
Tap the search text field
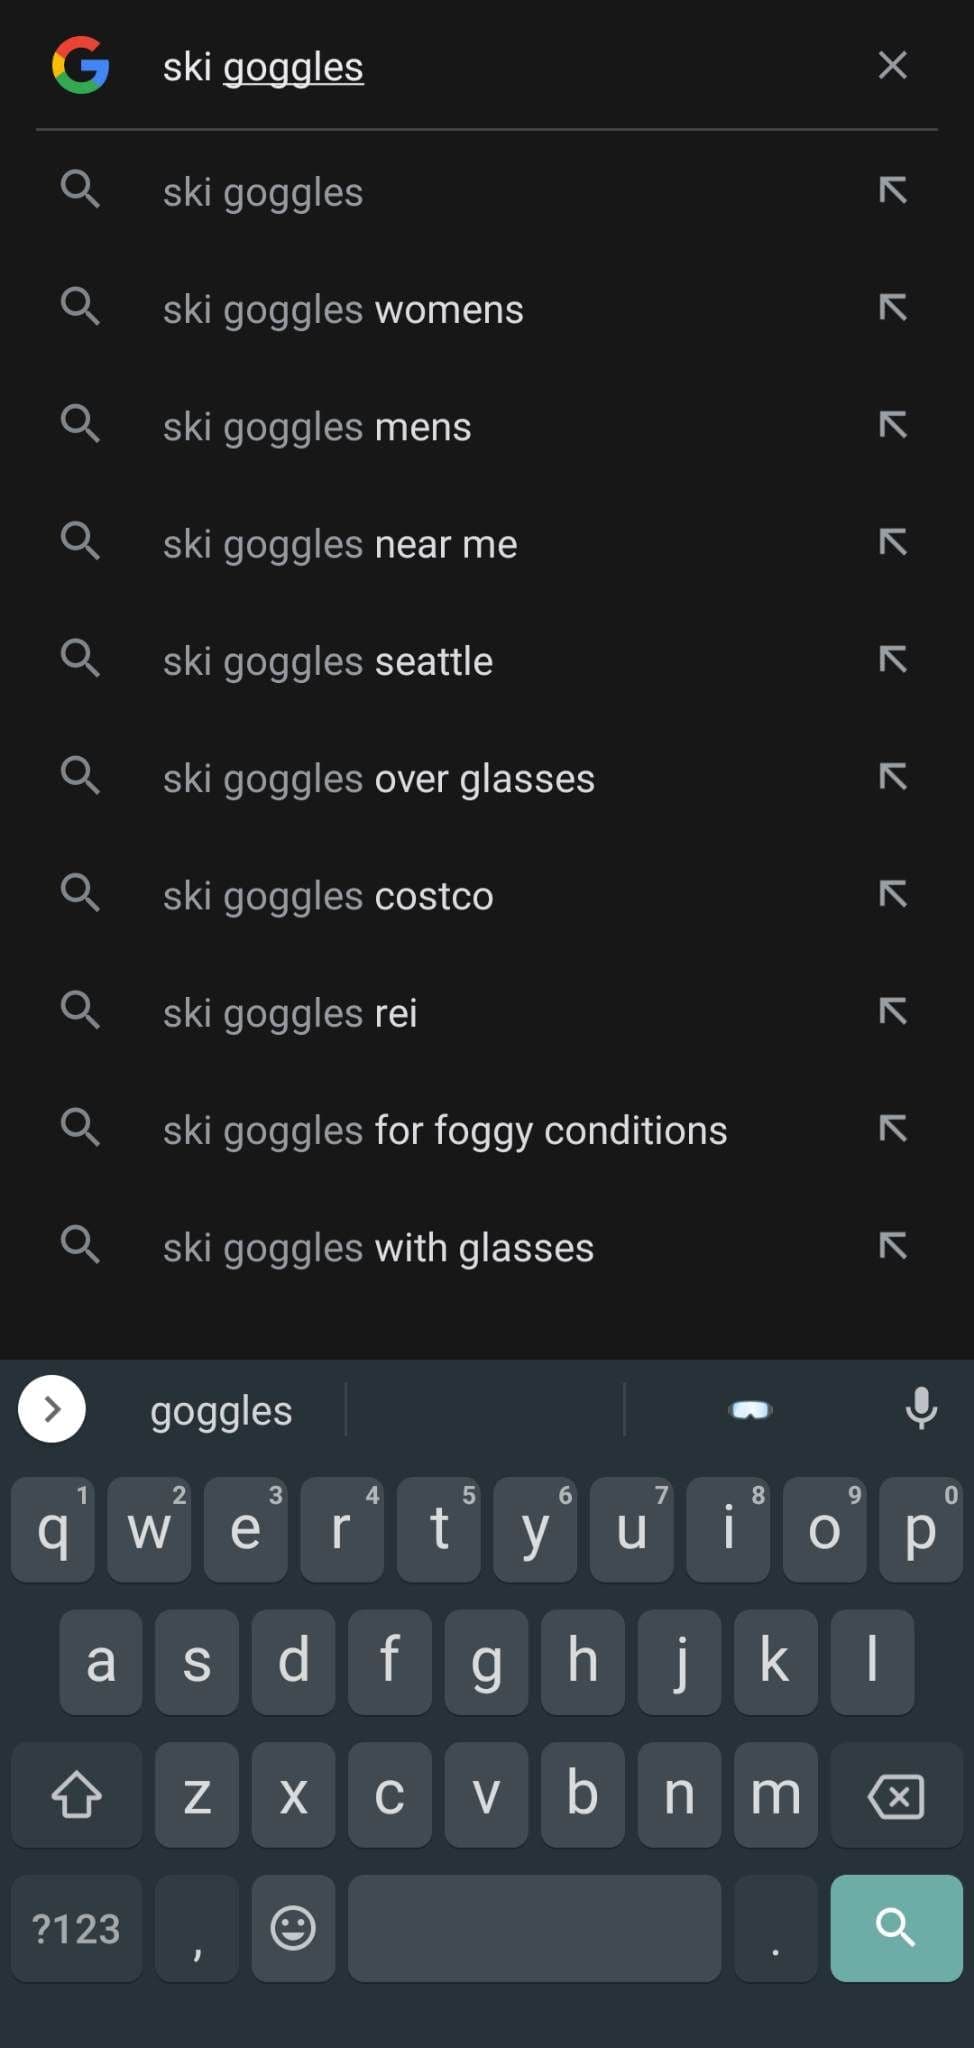500,67
